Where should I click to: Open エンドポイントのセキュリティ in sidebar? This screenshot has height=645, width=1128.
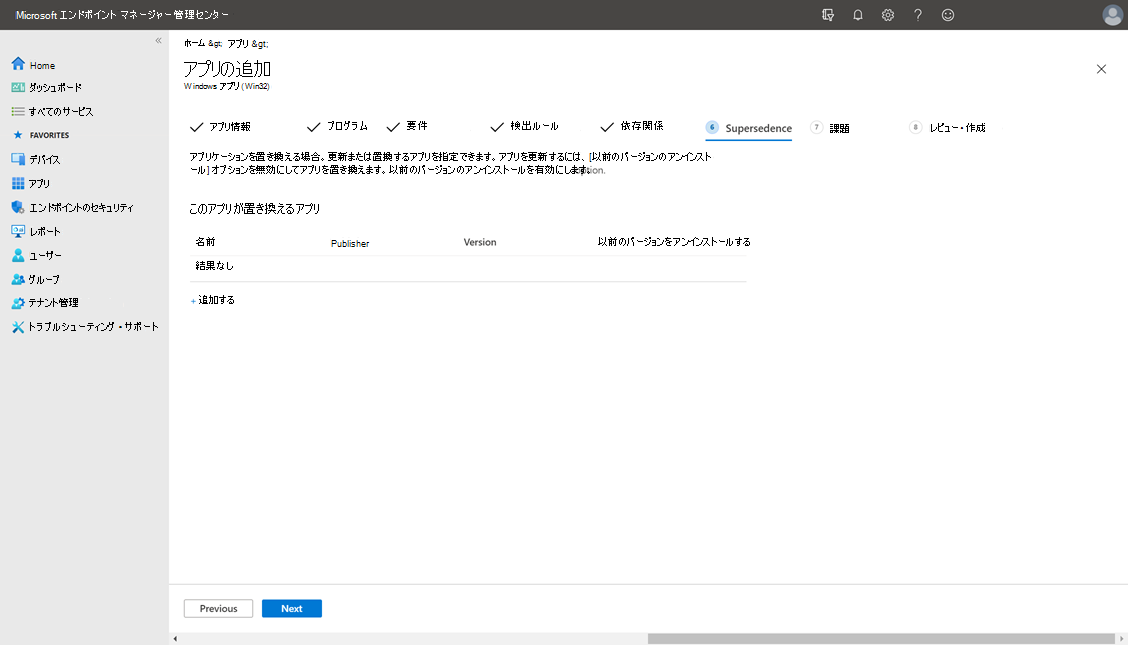pyautogui.click(x=80, y=207)
